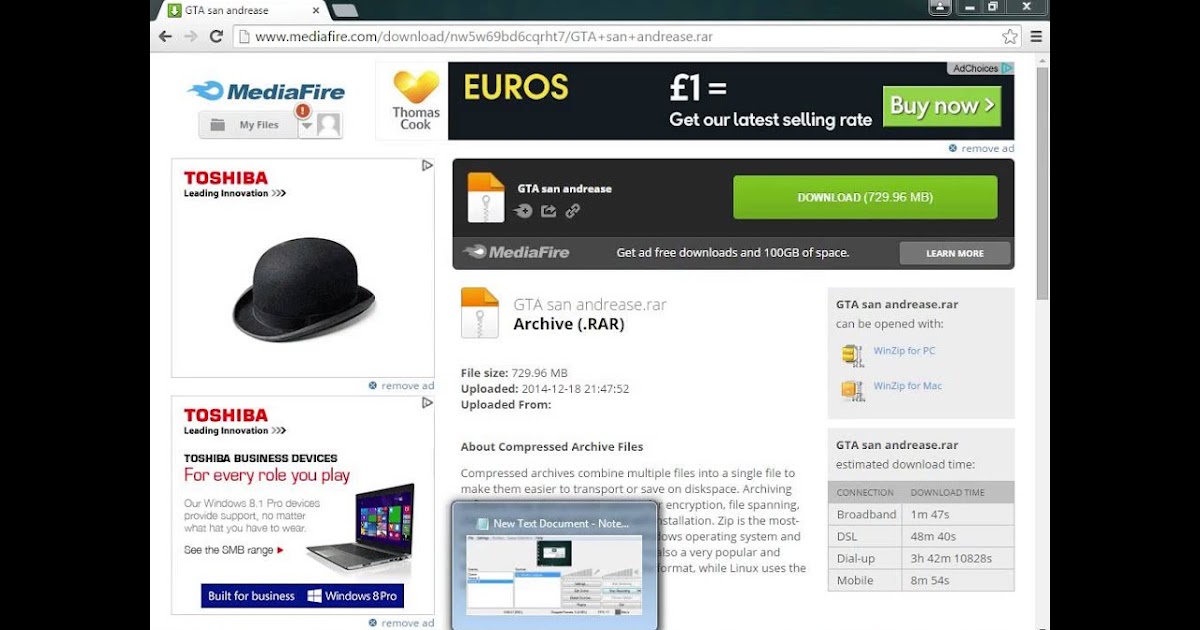This screenshot has width=1200, height=630.
Task: Open the My Files button
Action: coord(248,125)
